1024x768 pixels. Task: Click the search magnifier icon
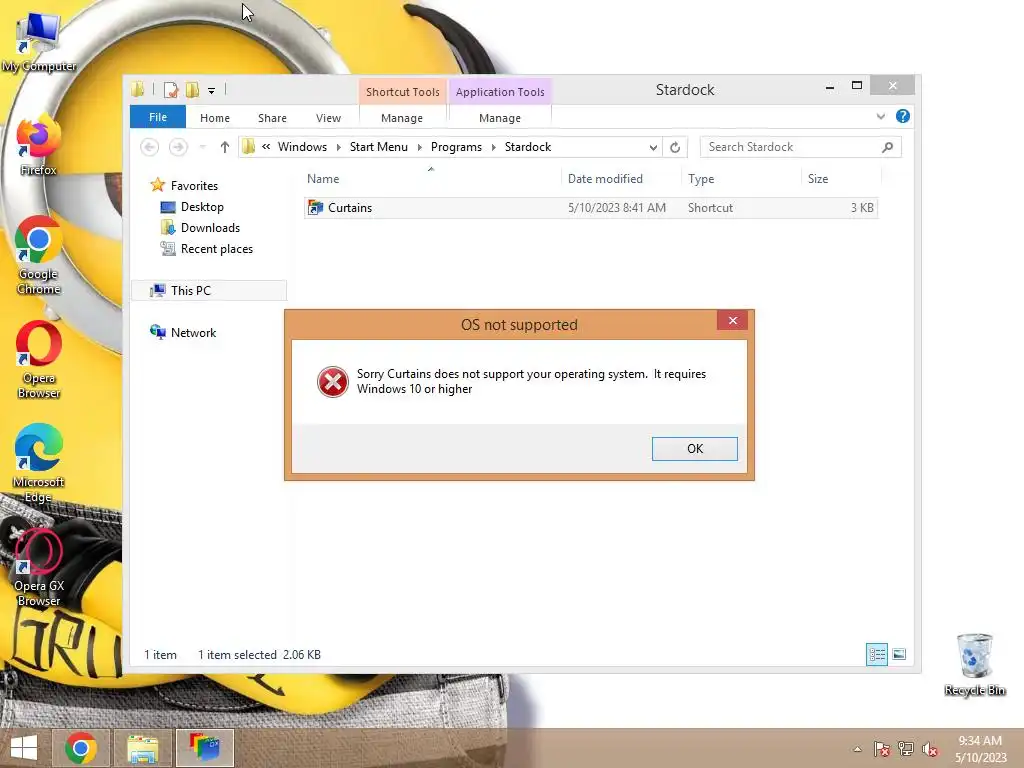click(887, 147)
